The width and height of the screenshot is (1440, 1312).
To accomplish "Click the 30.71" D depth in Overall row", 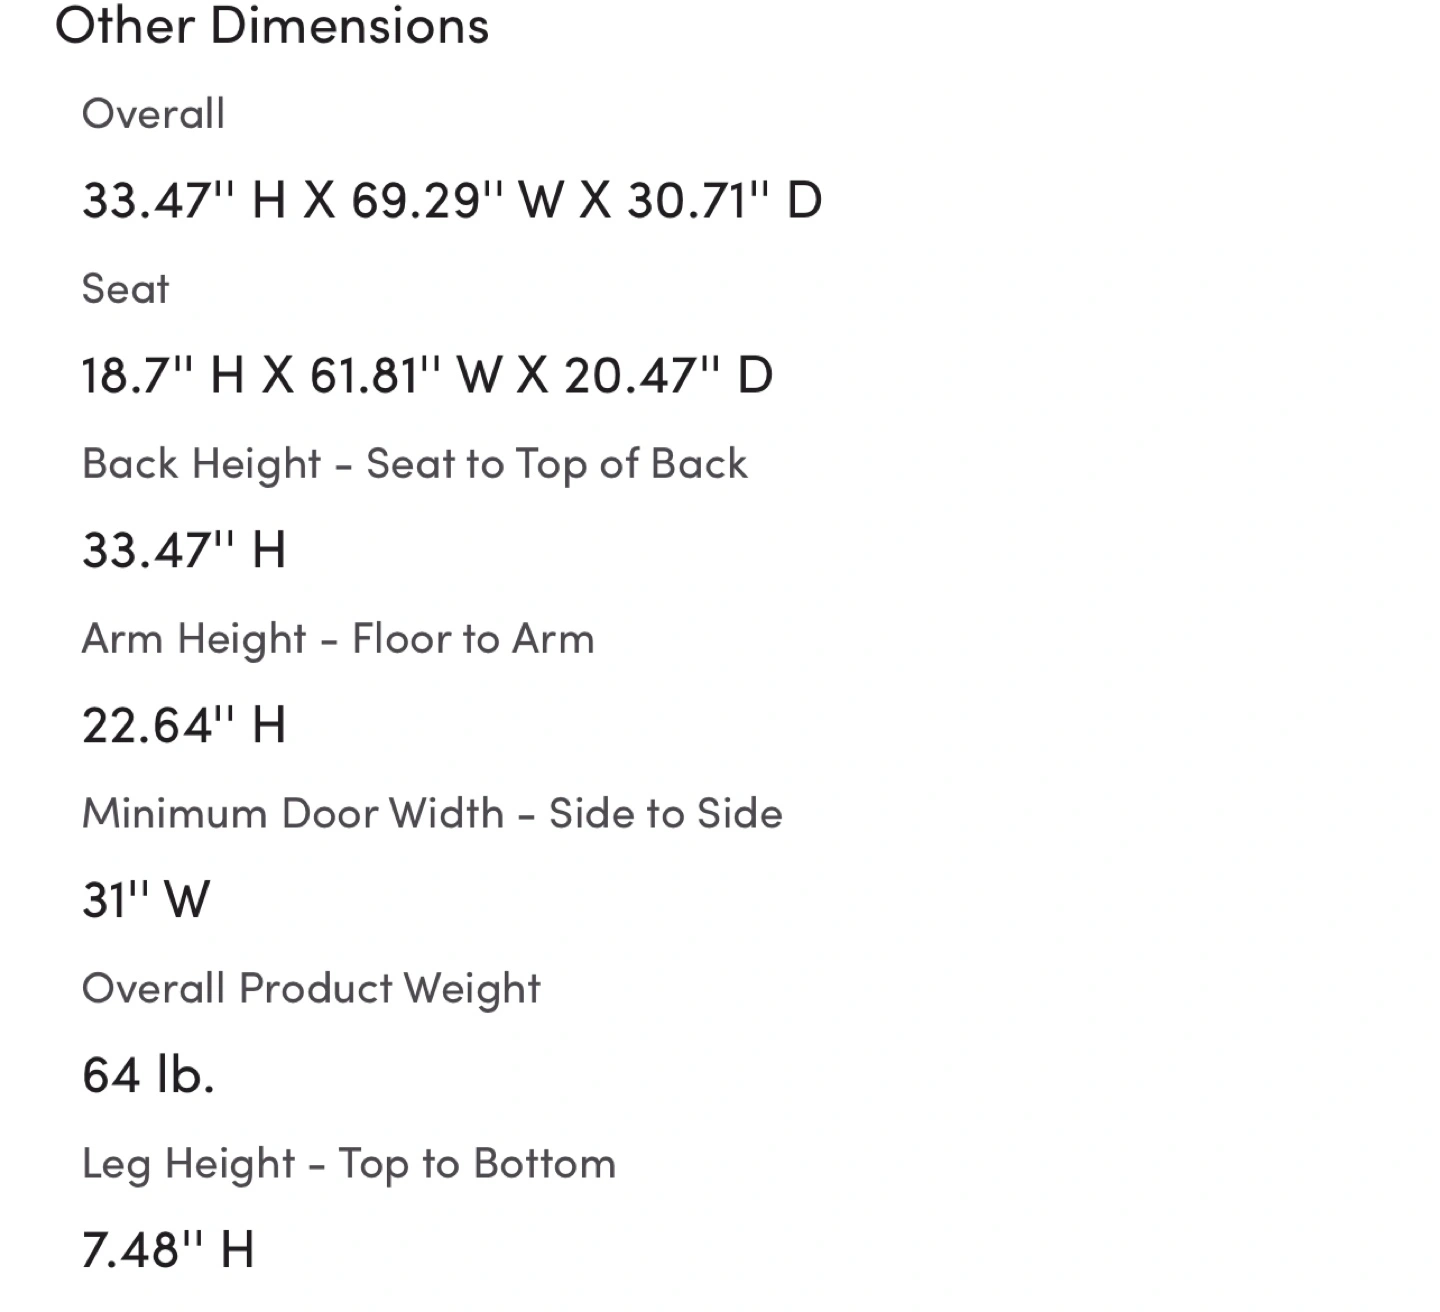I will 724,200.
